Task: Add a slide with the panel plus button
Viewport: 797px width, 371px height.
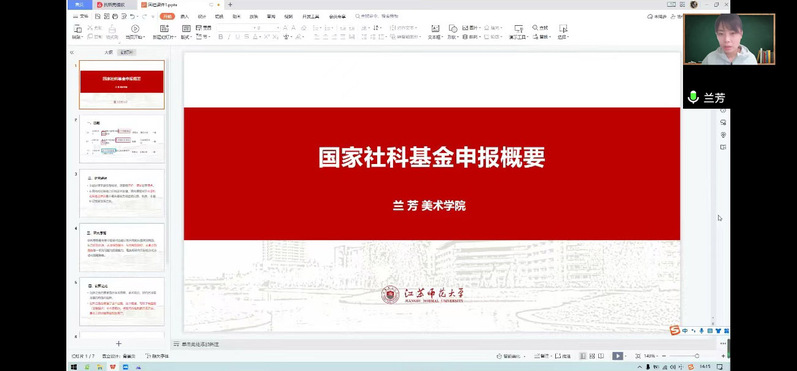Action: pyautogui.click(x=119, y=344)
